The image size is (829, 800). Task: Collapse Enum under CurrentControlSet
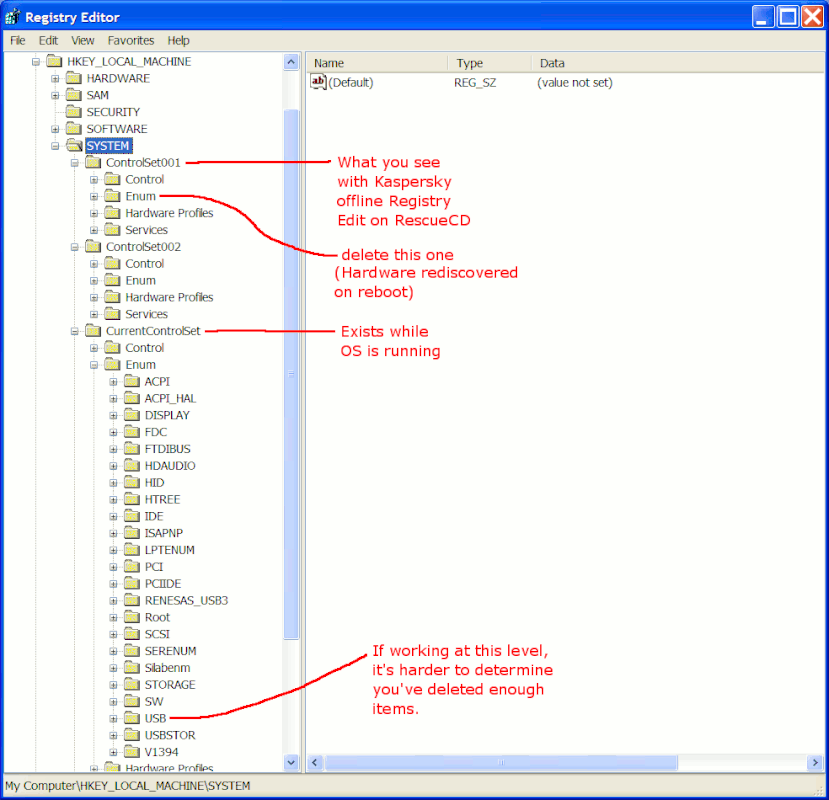coord(94,365)
